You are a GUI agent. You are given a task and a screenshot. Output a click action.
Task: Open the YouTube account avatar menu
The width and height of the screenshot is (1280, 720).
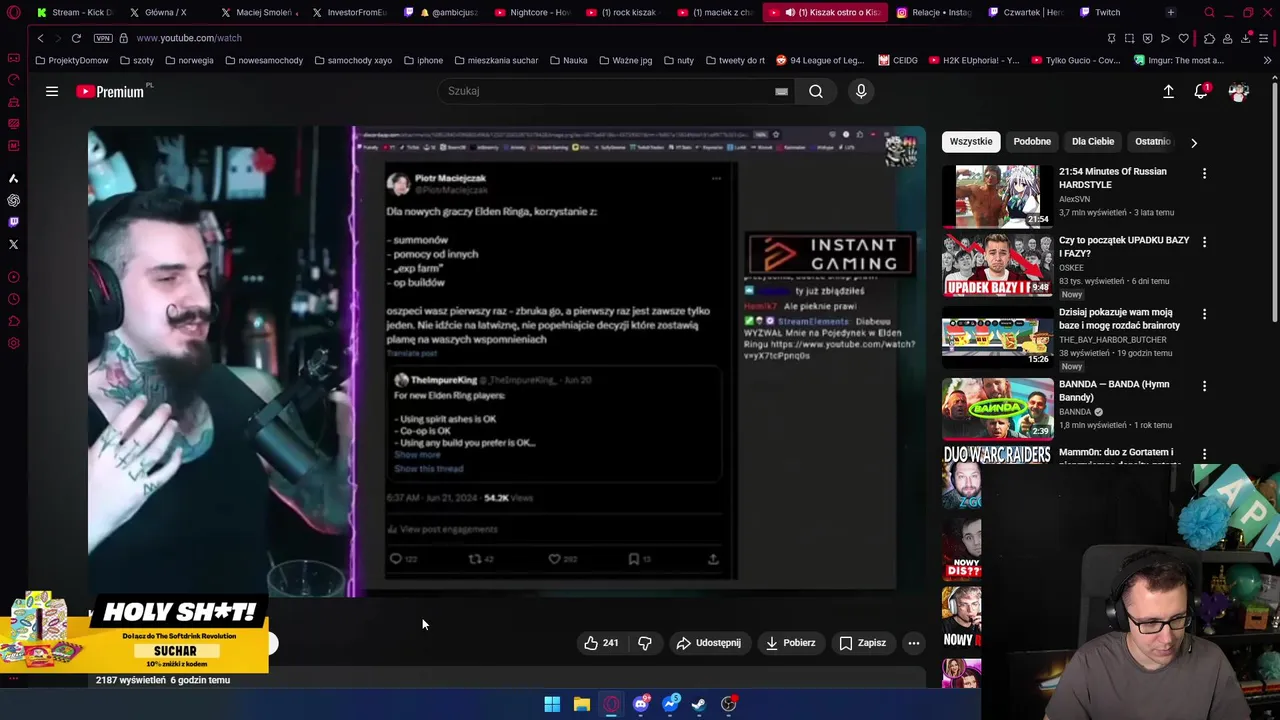(x=1239, y=91)
